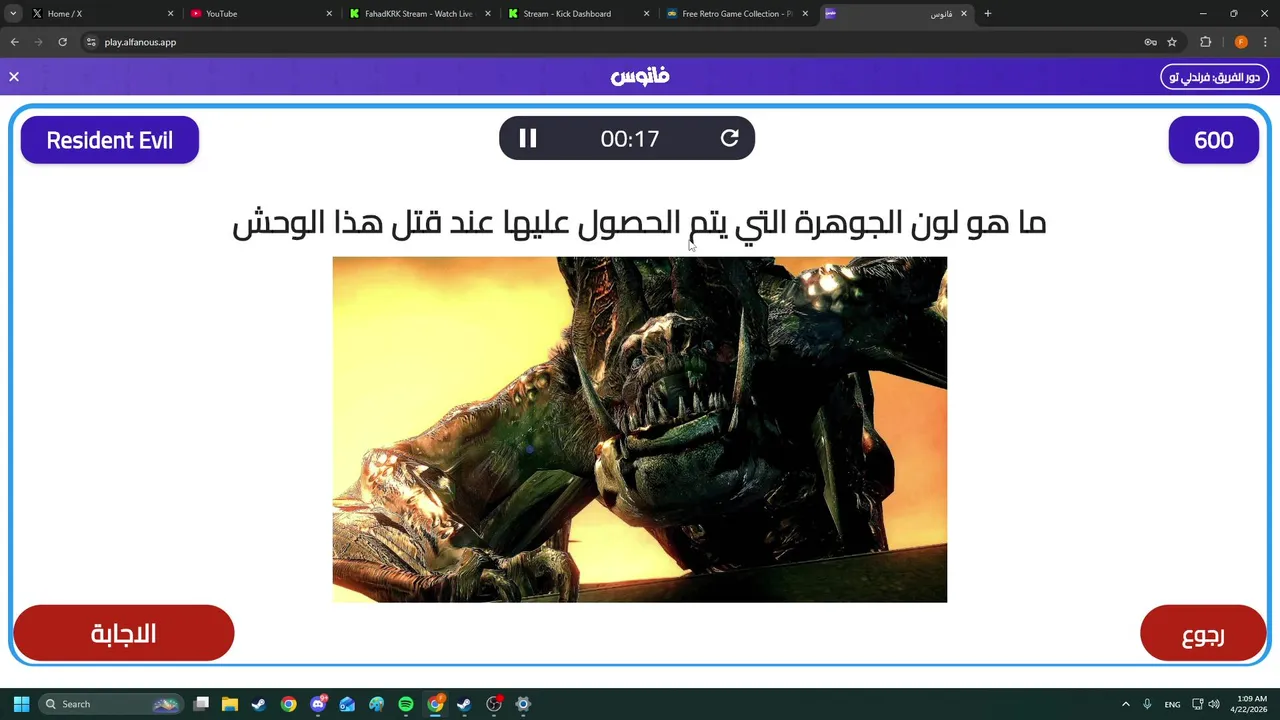Click the monster image thumbnail
The width and height of the screenshot is (1280, 720).
640,429
